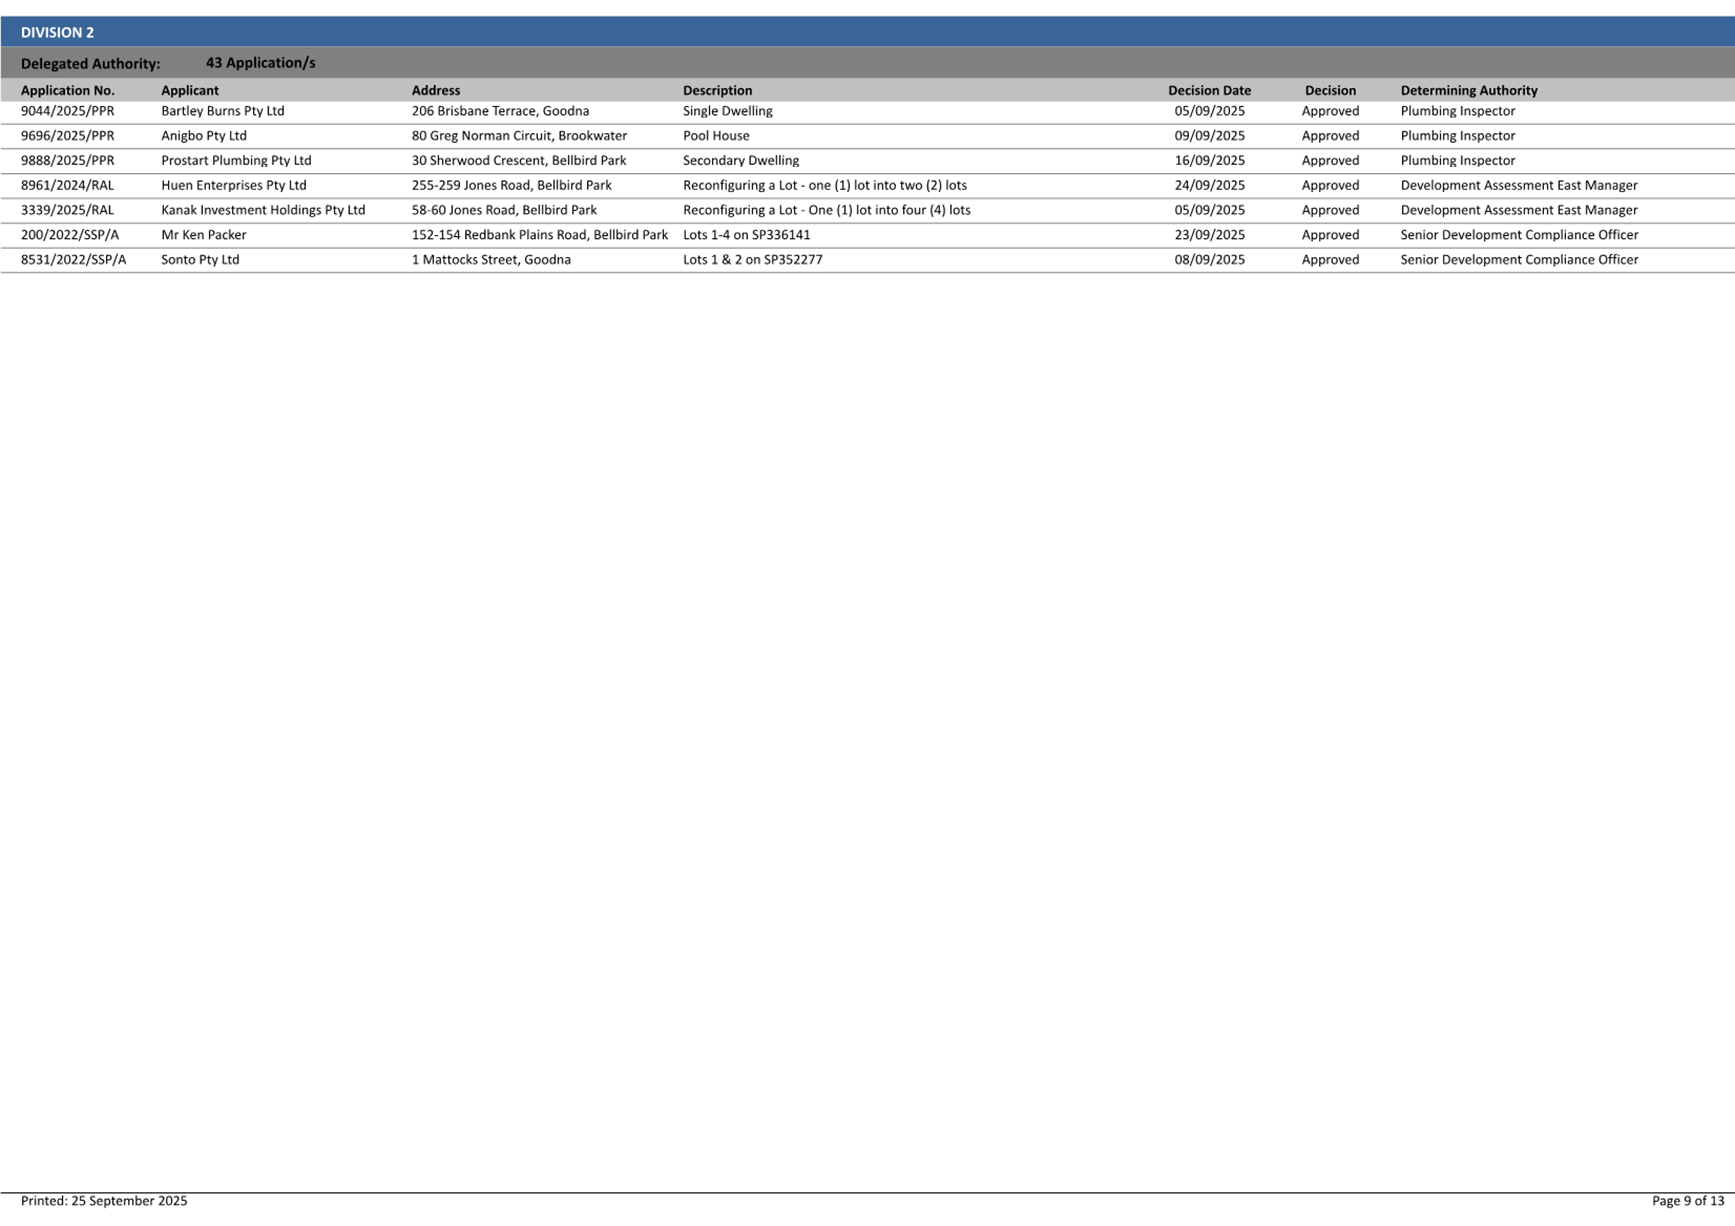Click the DIVISION 2 header title
Image resolution: width=1735 pixels, height=1226 pixels.
57,32
